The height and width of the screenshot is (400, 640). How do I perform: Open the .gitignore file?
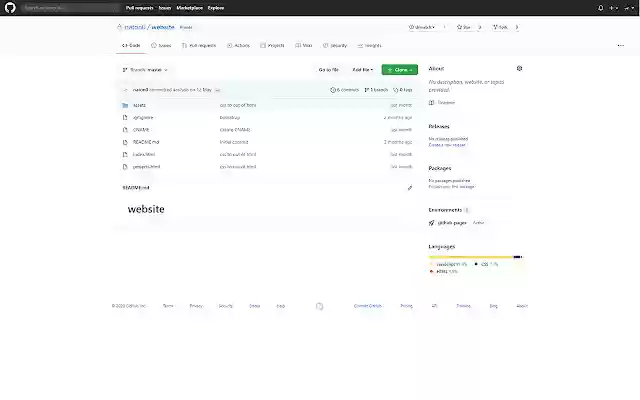coord(143,118)
